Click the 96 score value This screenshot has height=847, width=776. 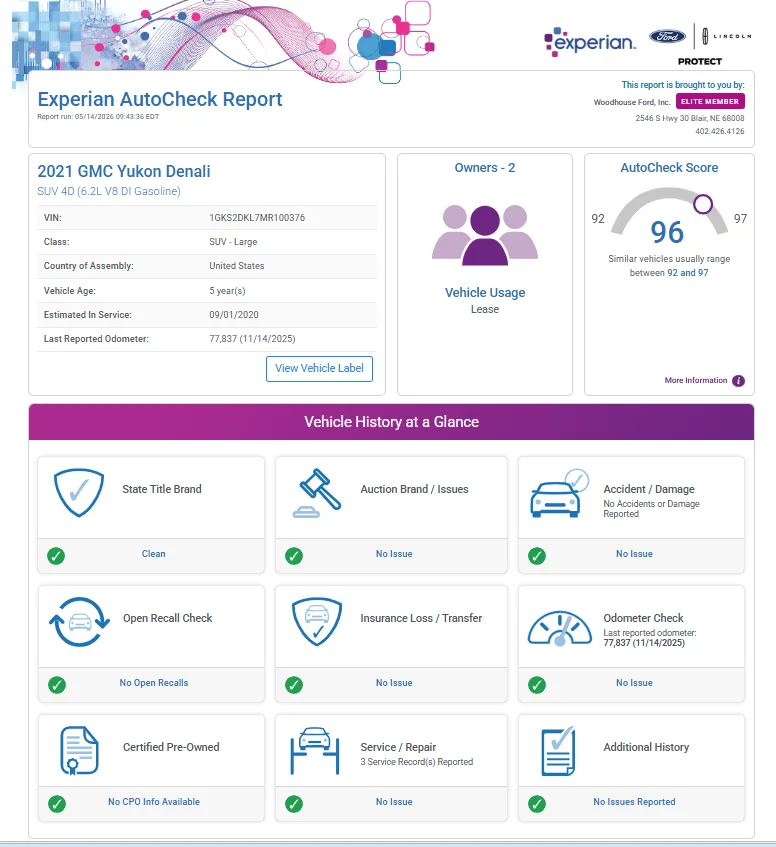pos(667,232)
